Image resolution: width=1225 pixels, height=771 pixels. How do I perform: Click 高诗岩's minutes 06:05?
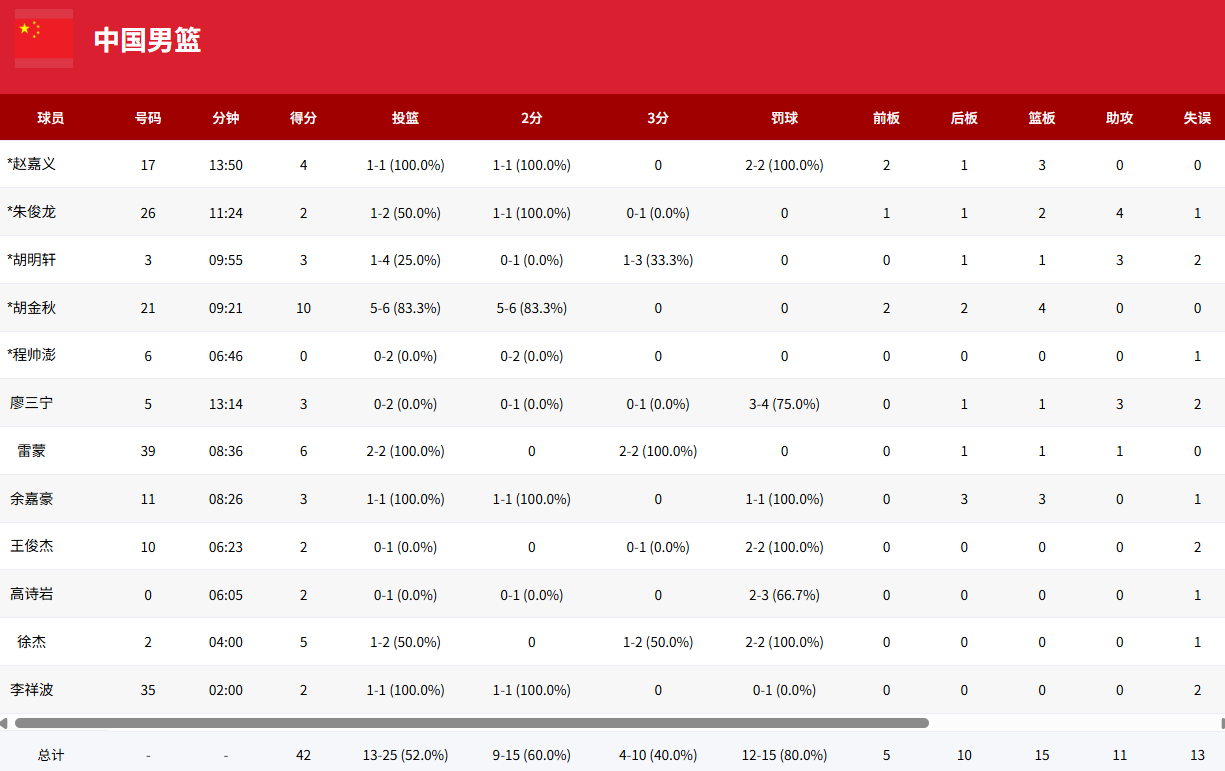[226, 595]
